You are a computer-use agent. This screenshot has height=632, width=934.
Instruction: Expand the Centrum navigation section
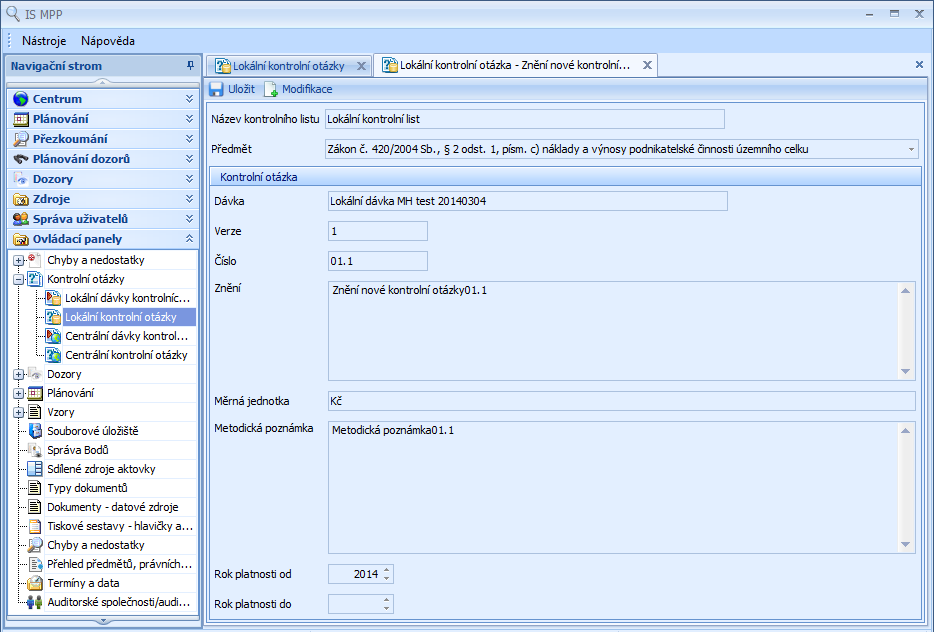pos(189,99)
